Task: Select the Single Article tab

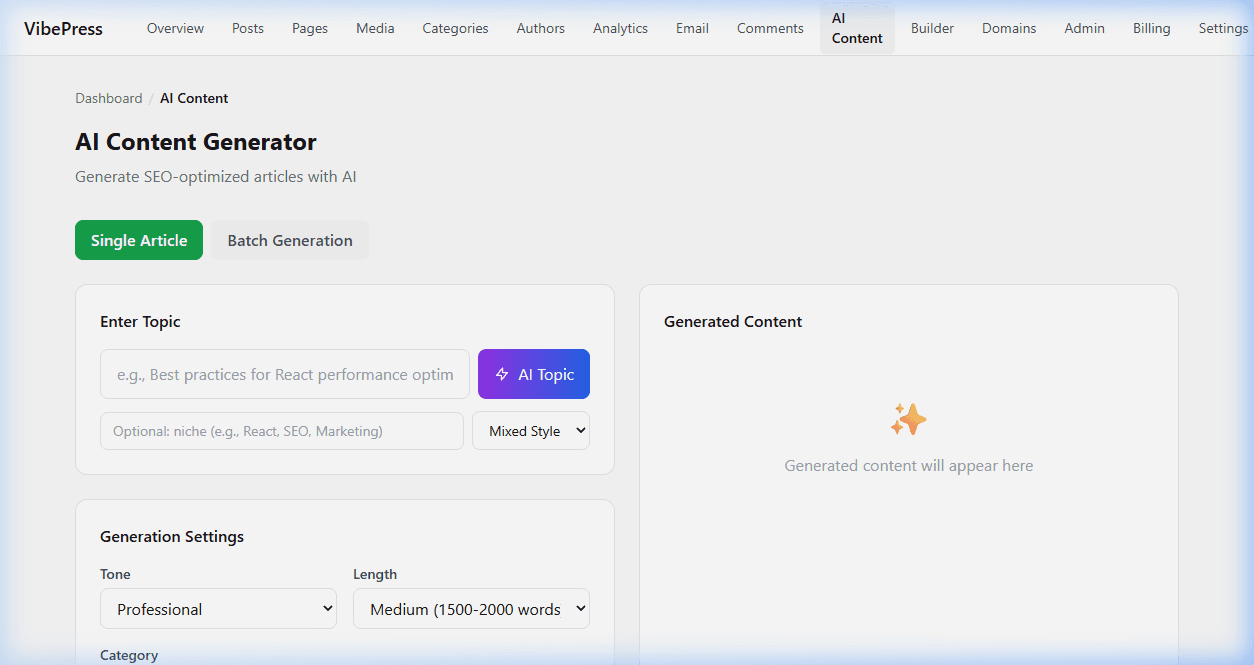Action: tap(138, 240)
